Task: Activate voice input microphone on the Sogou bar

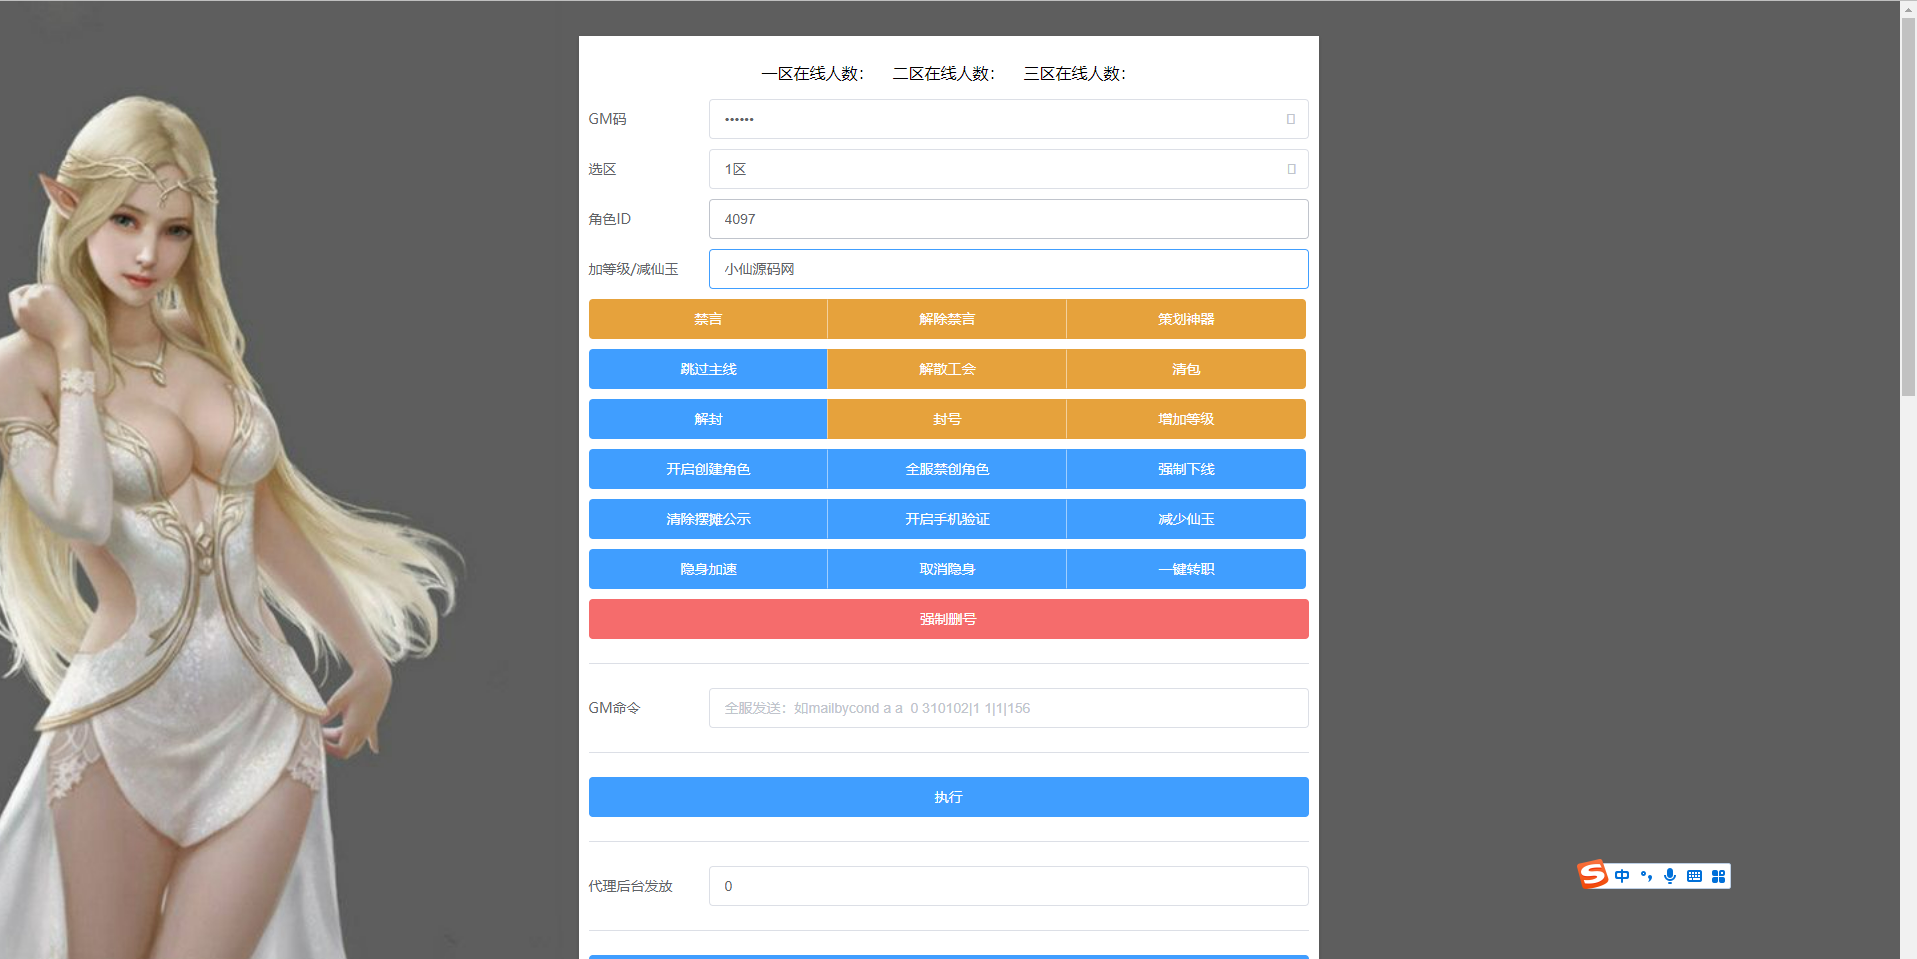Action: (x=1670, y=876)
